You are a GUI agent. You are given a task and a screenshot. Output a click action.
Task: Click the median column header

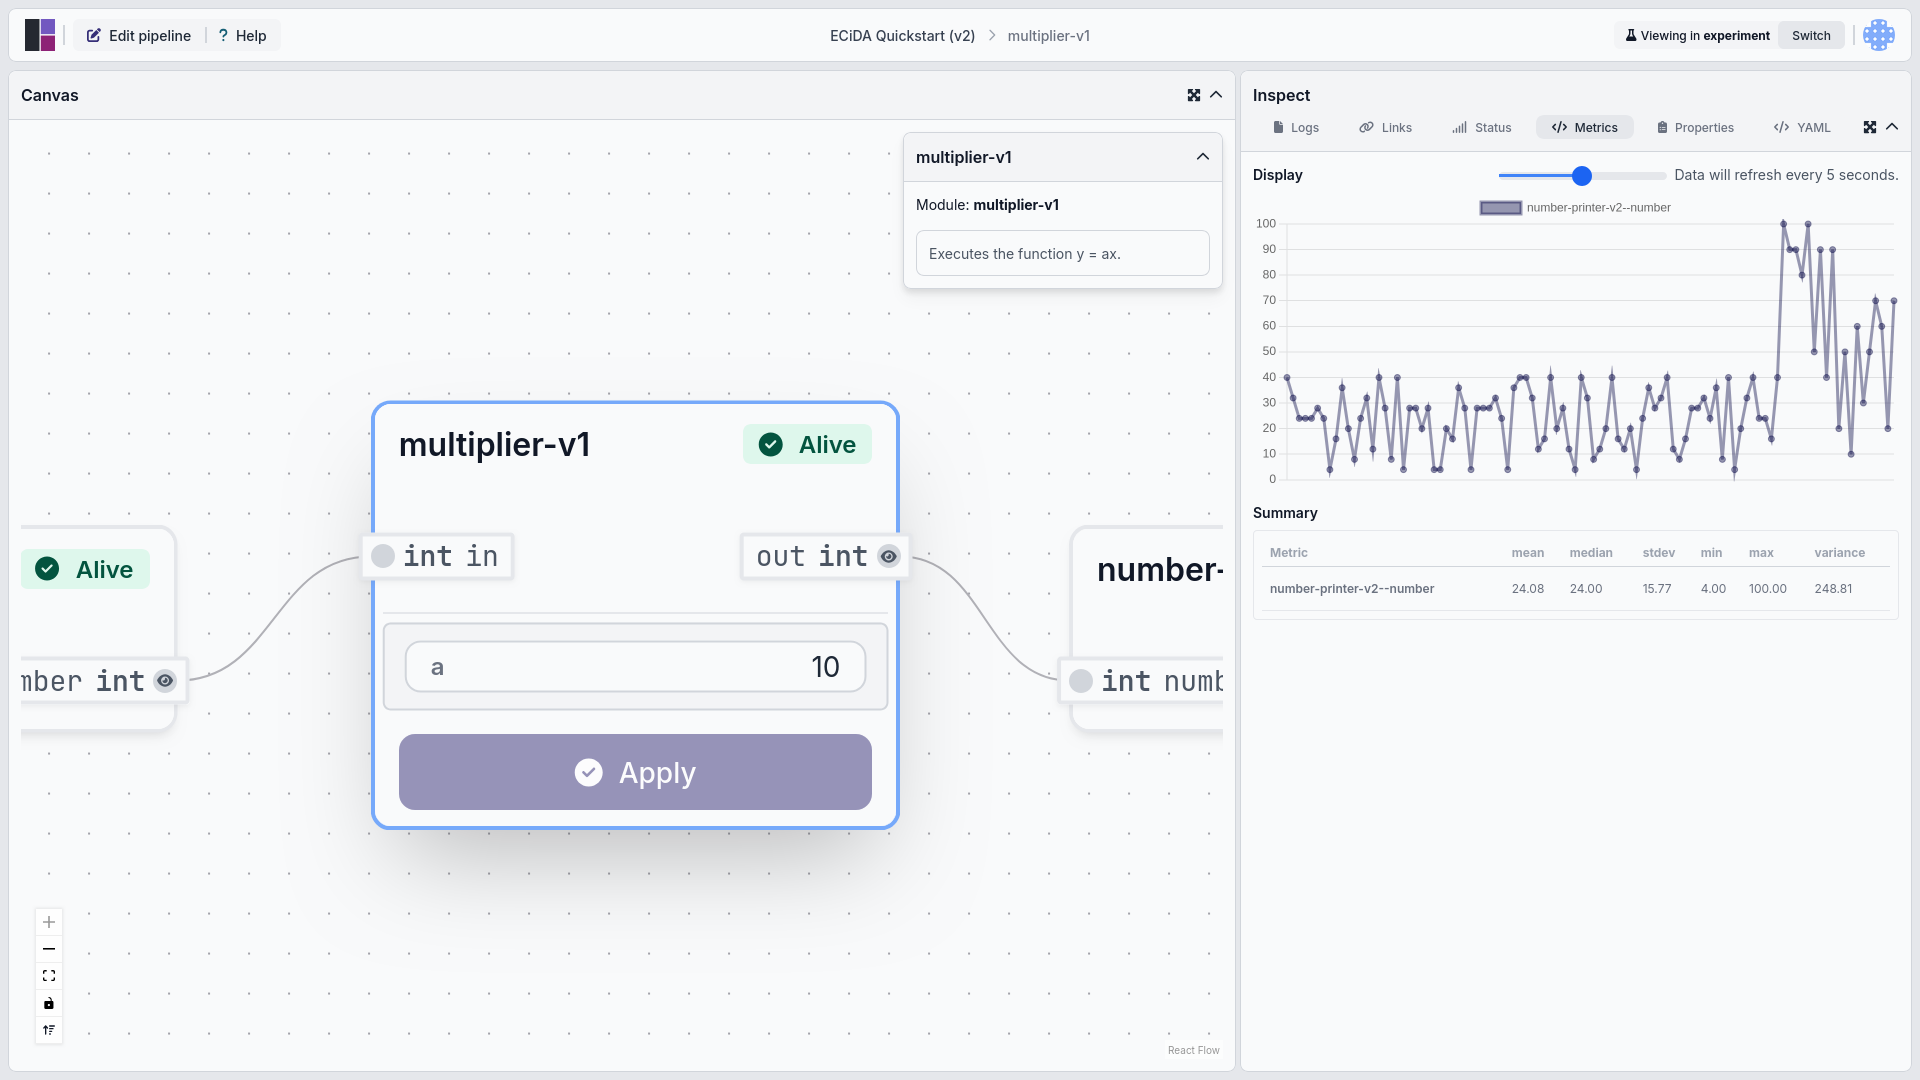1590,553
